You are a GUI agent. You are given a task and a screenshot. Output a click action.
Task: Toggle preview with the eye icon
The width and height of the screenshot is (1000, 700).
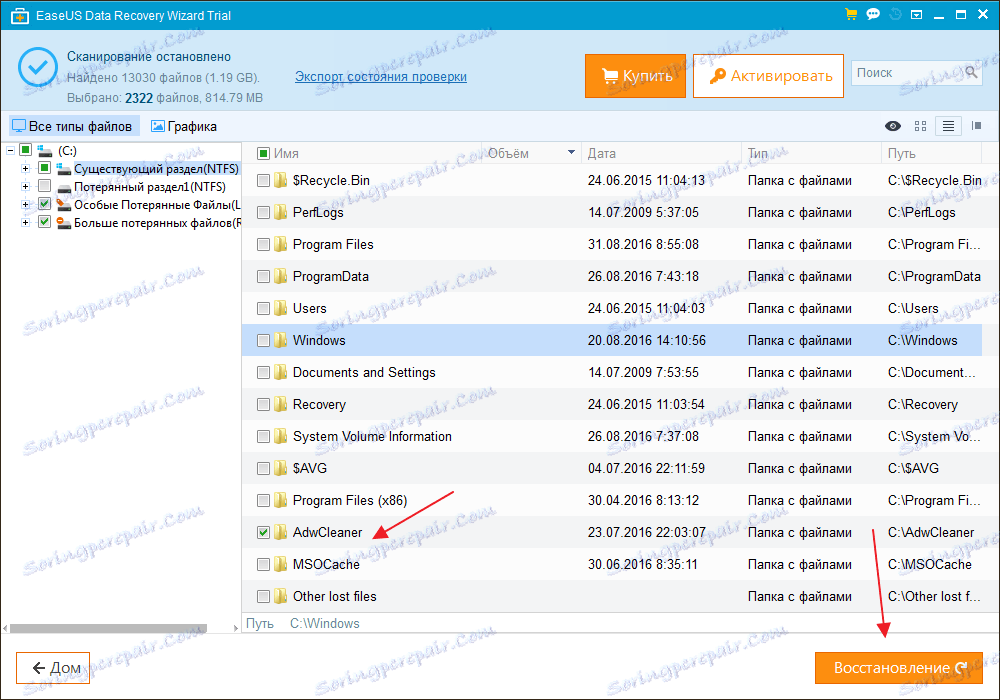point(893,126)
